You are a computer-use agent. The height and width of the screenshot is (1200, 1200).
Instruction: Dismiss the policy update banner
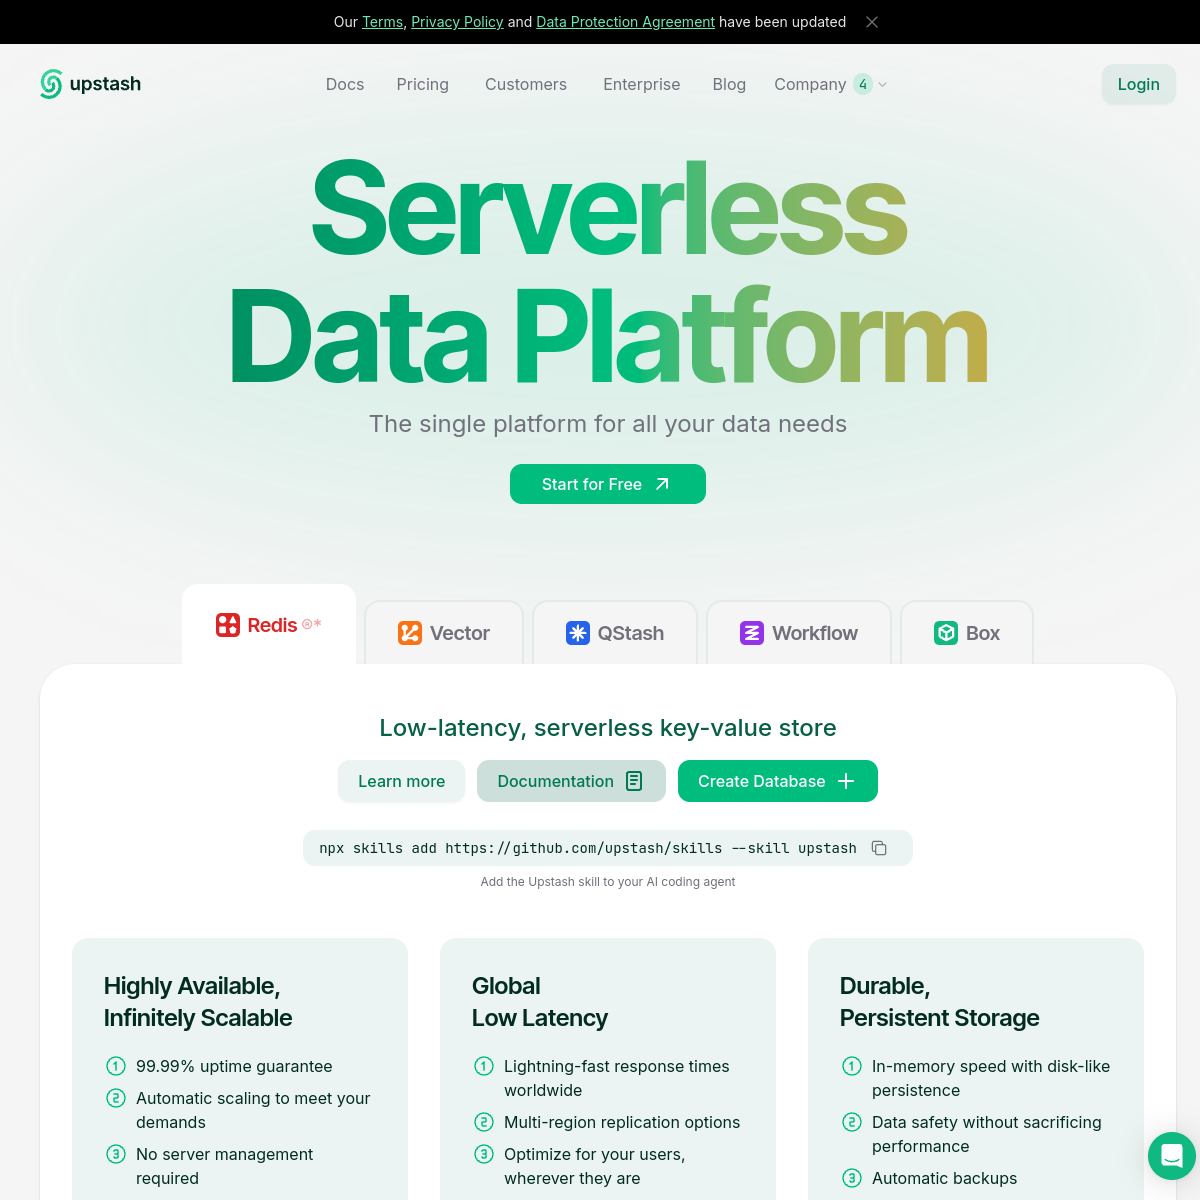pyautogui.click(x=872, y=22)
